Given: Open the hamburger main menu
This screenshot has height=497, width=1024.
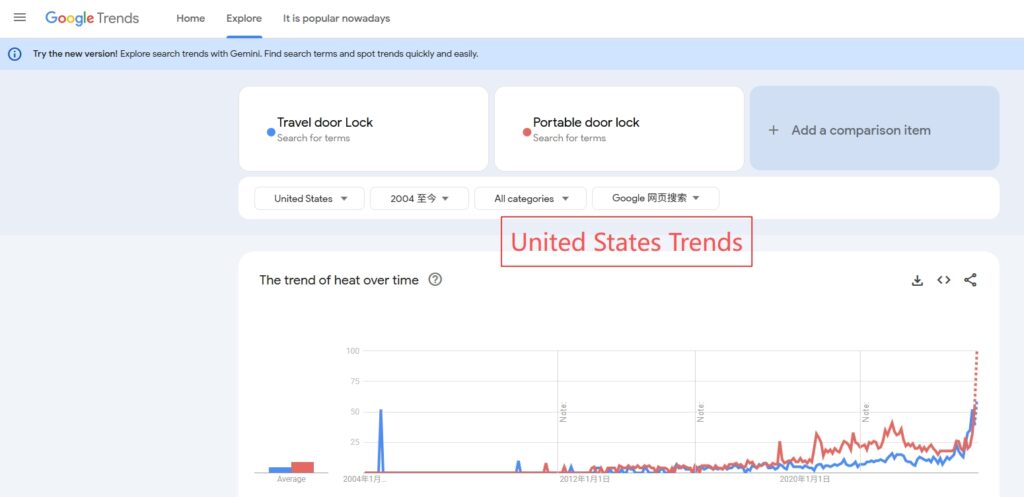Looking at the screenshot, I should tap(20, 18).
